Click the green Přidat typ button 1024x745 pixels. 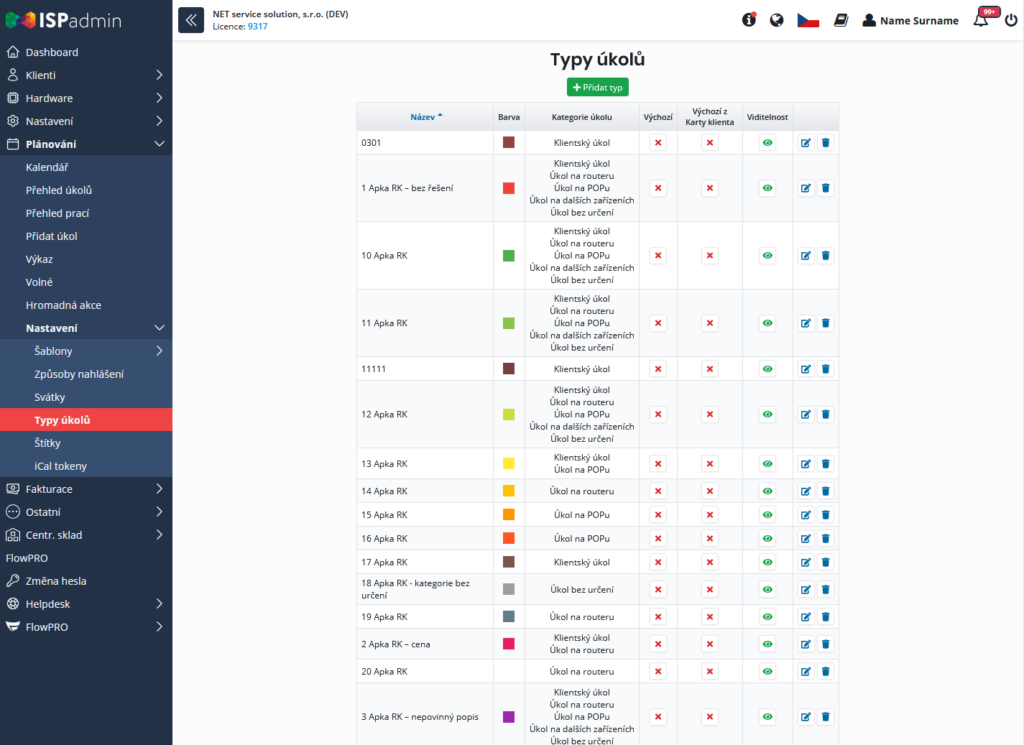click(x=598, y=87)
